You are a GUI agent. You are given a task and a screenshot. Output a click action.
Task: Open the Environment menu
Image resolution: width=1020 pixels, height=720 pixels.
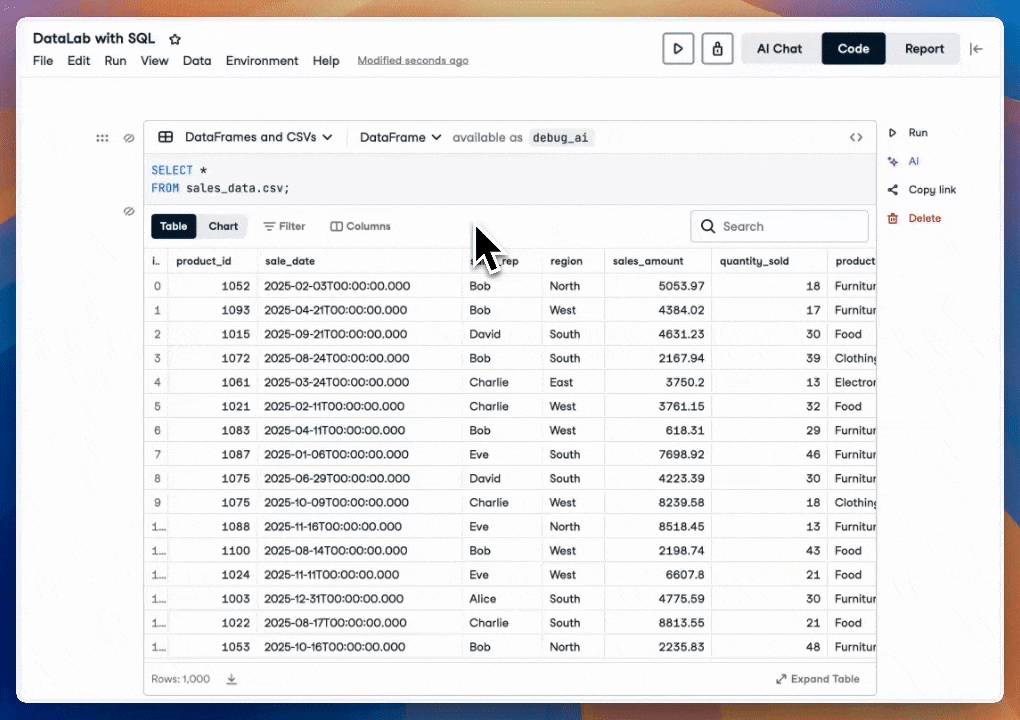[262, 60]
